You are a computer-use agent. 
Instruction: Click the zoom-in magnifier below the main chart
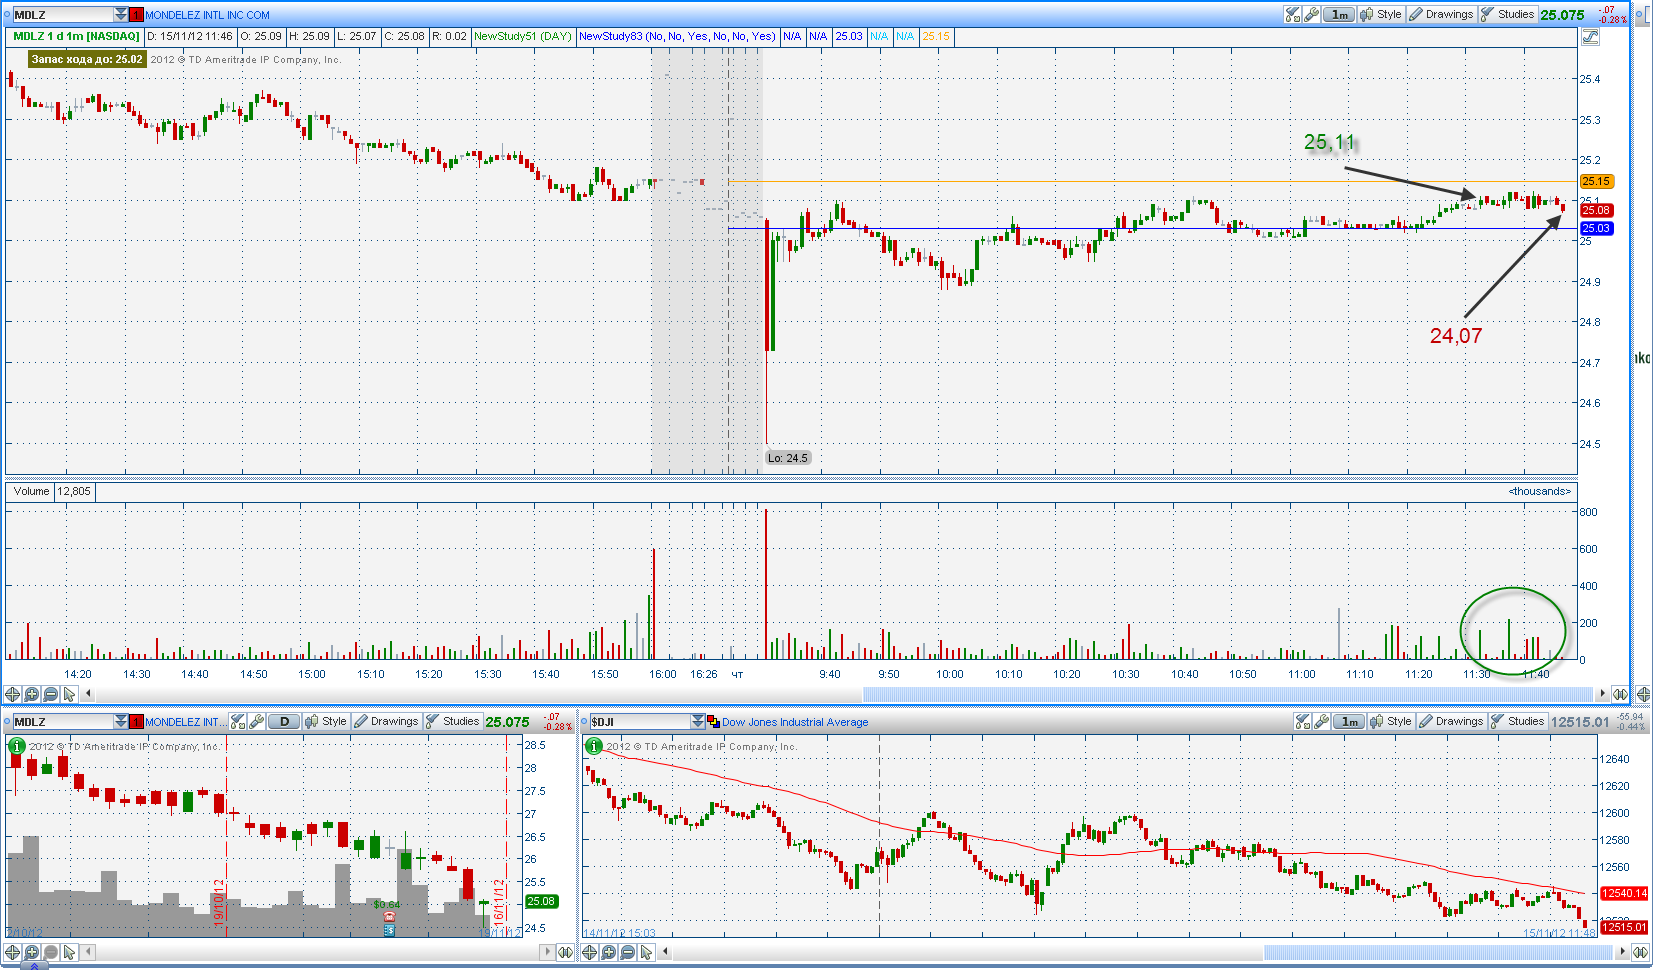tap(31, 694)
